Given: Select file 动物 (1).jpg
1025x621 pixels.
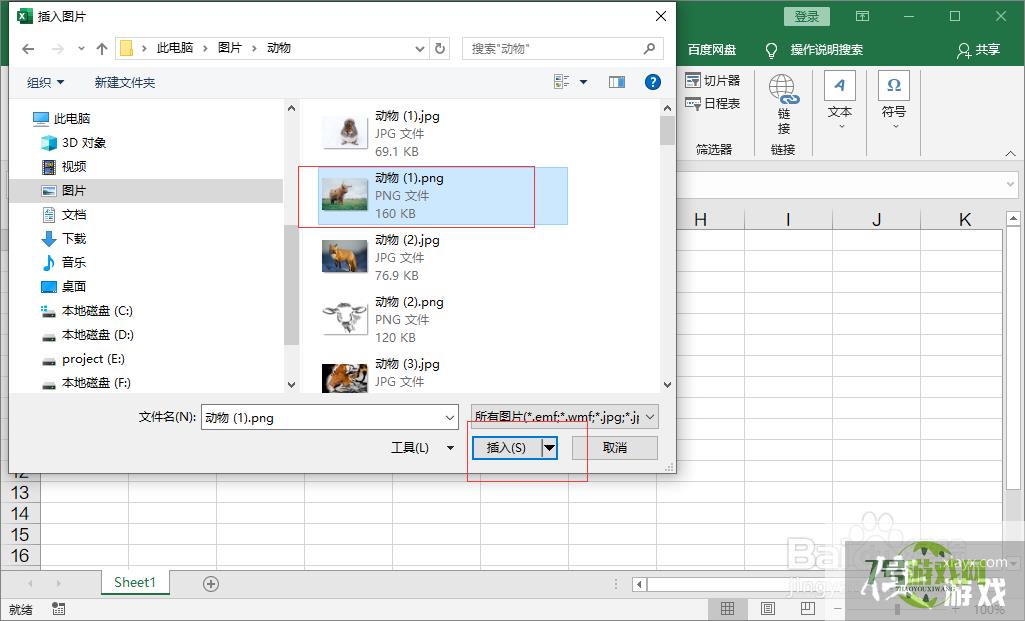Looking at the screenshot, I should pyautogui.click(x=443, y=133).
